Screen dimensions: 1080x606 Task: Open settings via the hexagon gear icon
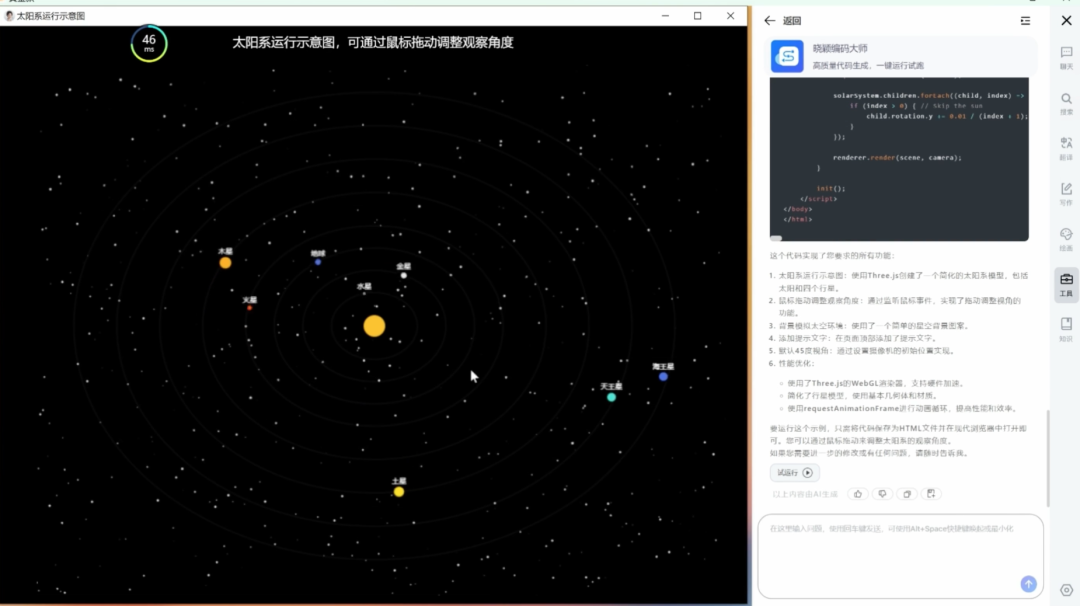[x=1066, y=590]
